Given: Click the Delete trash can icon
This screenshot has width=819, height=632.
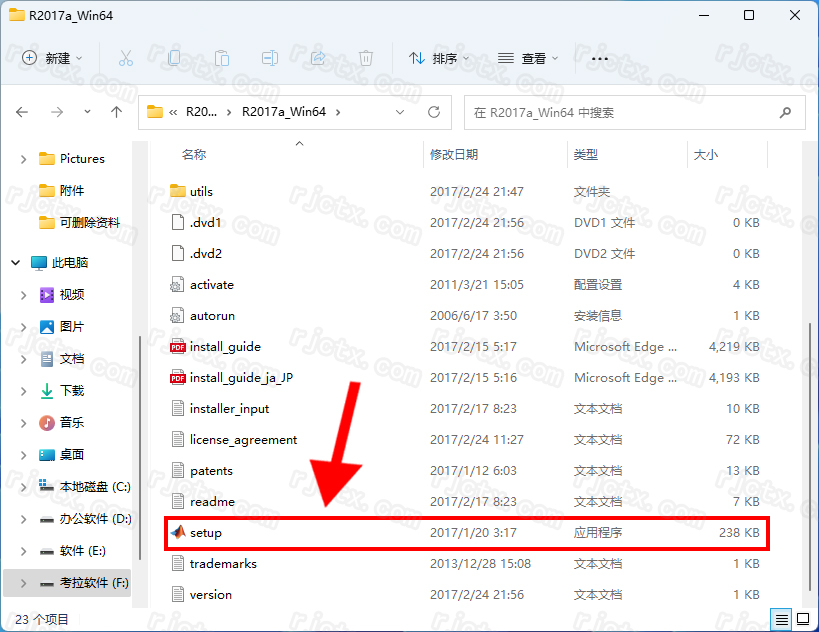Looking at the screenshot, I should point(366,59).
